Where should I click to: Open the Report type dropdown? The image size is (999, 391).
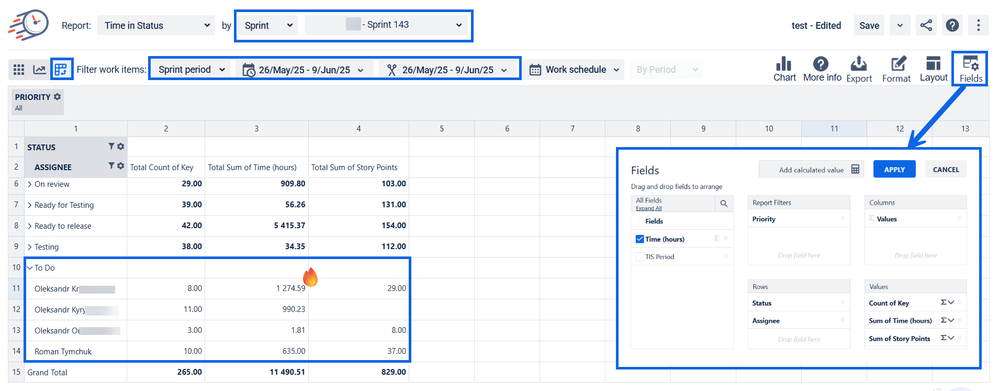click(x=157, y=25)
